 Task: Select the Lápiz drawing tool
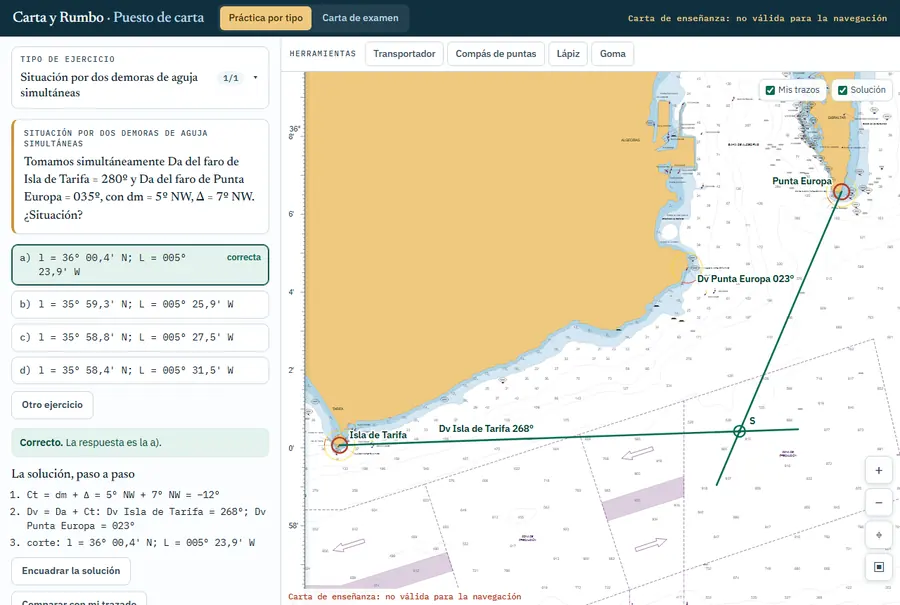tap(568, 54)
